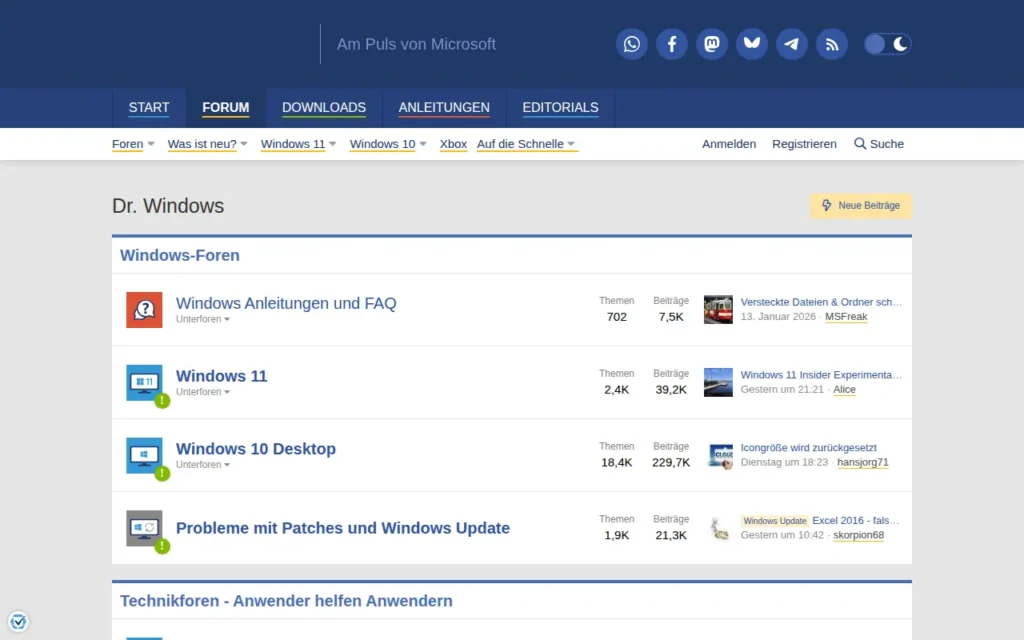1024x640 pixels.
Task: Open the Icongröße wird zurückgesetzt thread
Action: [x=808, y=447]
